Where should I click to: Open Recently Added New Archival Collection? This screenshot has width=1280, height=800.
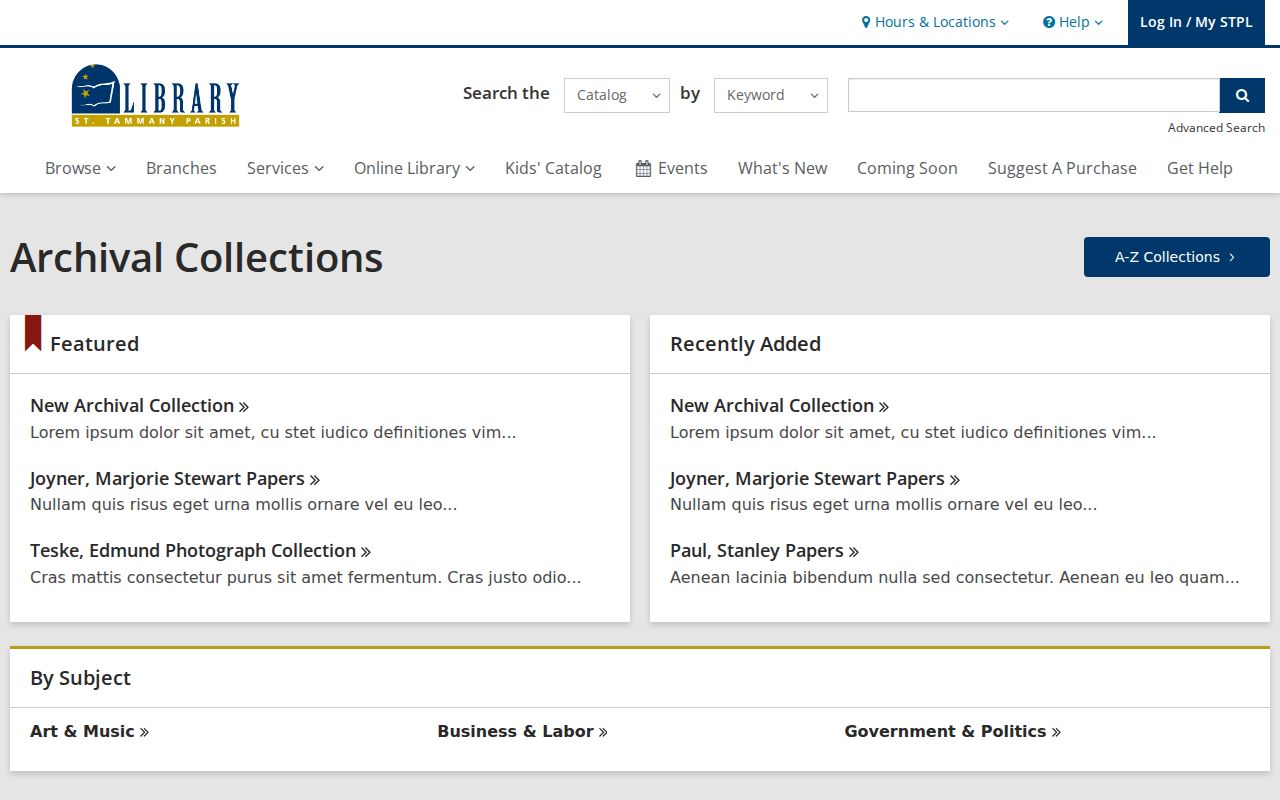[x=779, y=406]
